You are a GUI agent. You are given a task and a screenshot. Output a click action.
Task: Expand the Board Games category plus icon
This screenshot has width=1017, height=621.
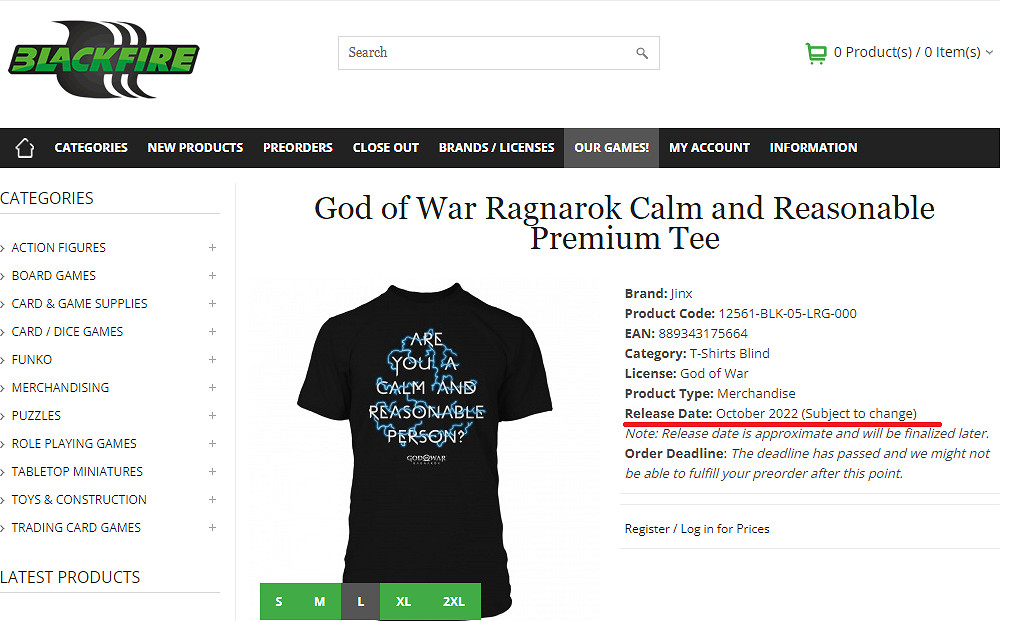point(212,276)
